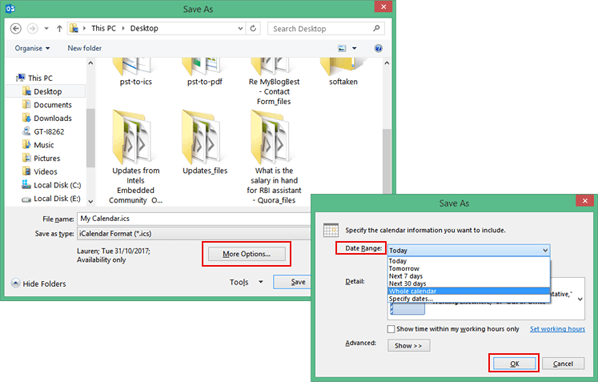The height and width of the screenshot is (382, 598).
Task: Open Videos in the navigation tree
Action: coord(40,172)
